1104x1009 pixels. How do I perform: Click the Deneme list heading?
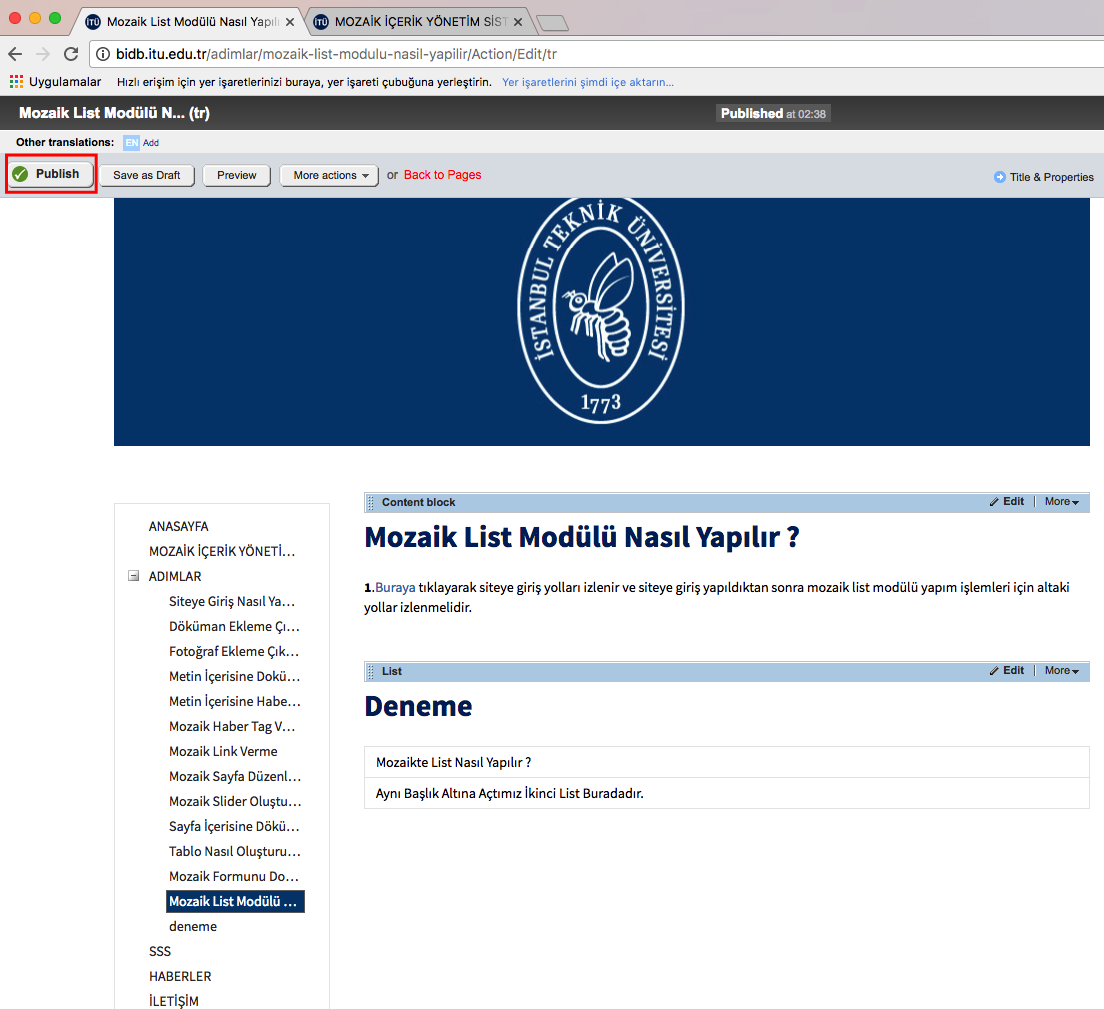tap(418, 706)
